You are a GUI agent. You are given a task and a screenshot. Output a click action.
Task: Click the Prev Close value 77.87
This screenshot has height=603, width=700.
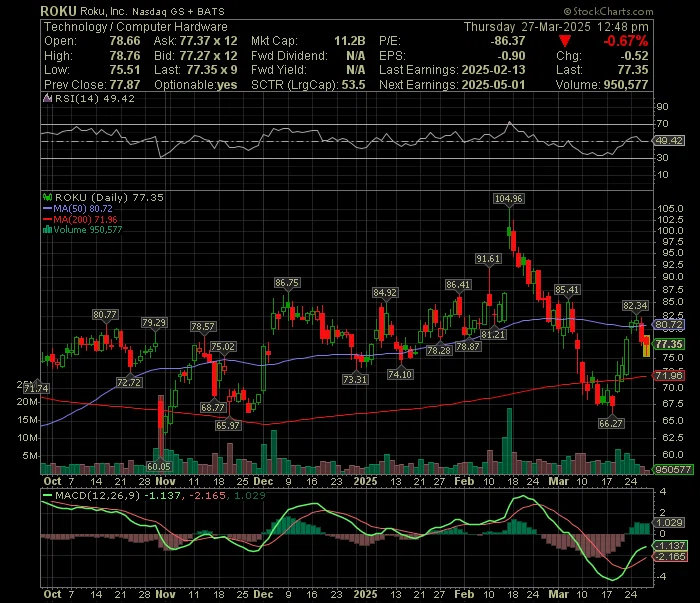click(125, 85)
